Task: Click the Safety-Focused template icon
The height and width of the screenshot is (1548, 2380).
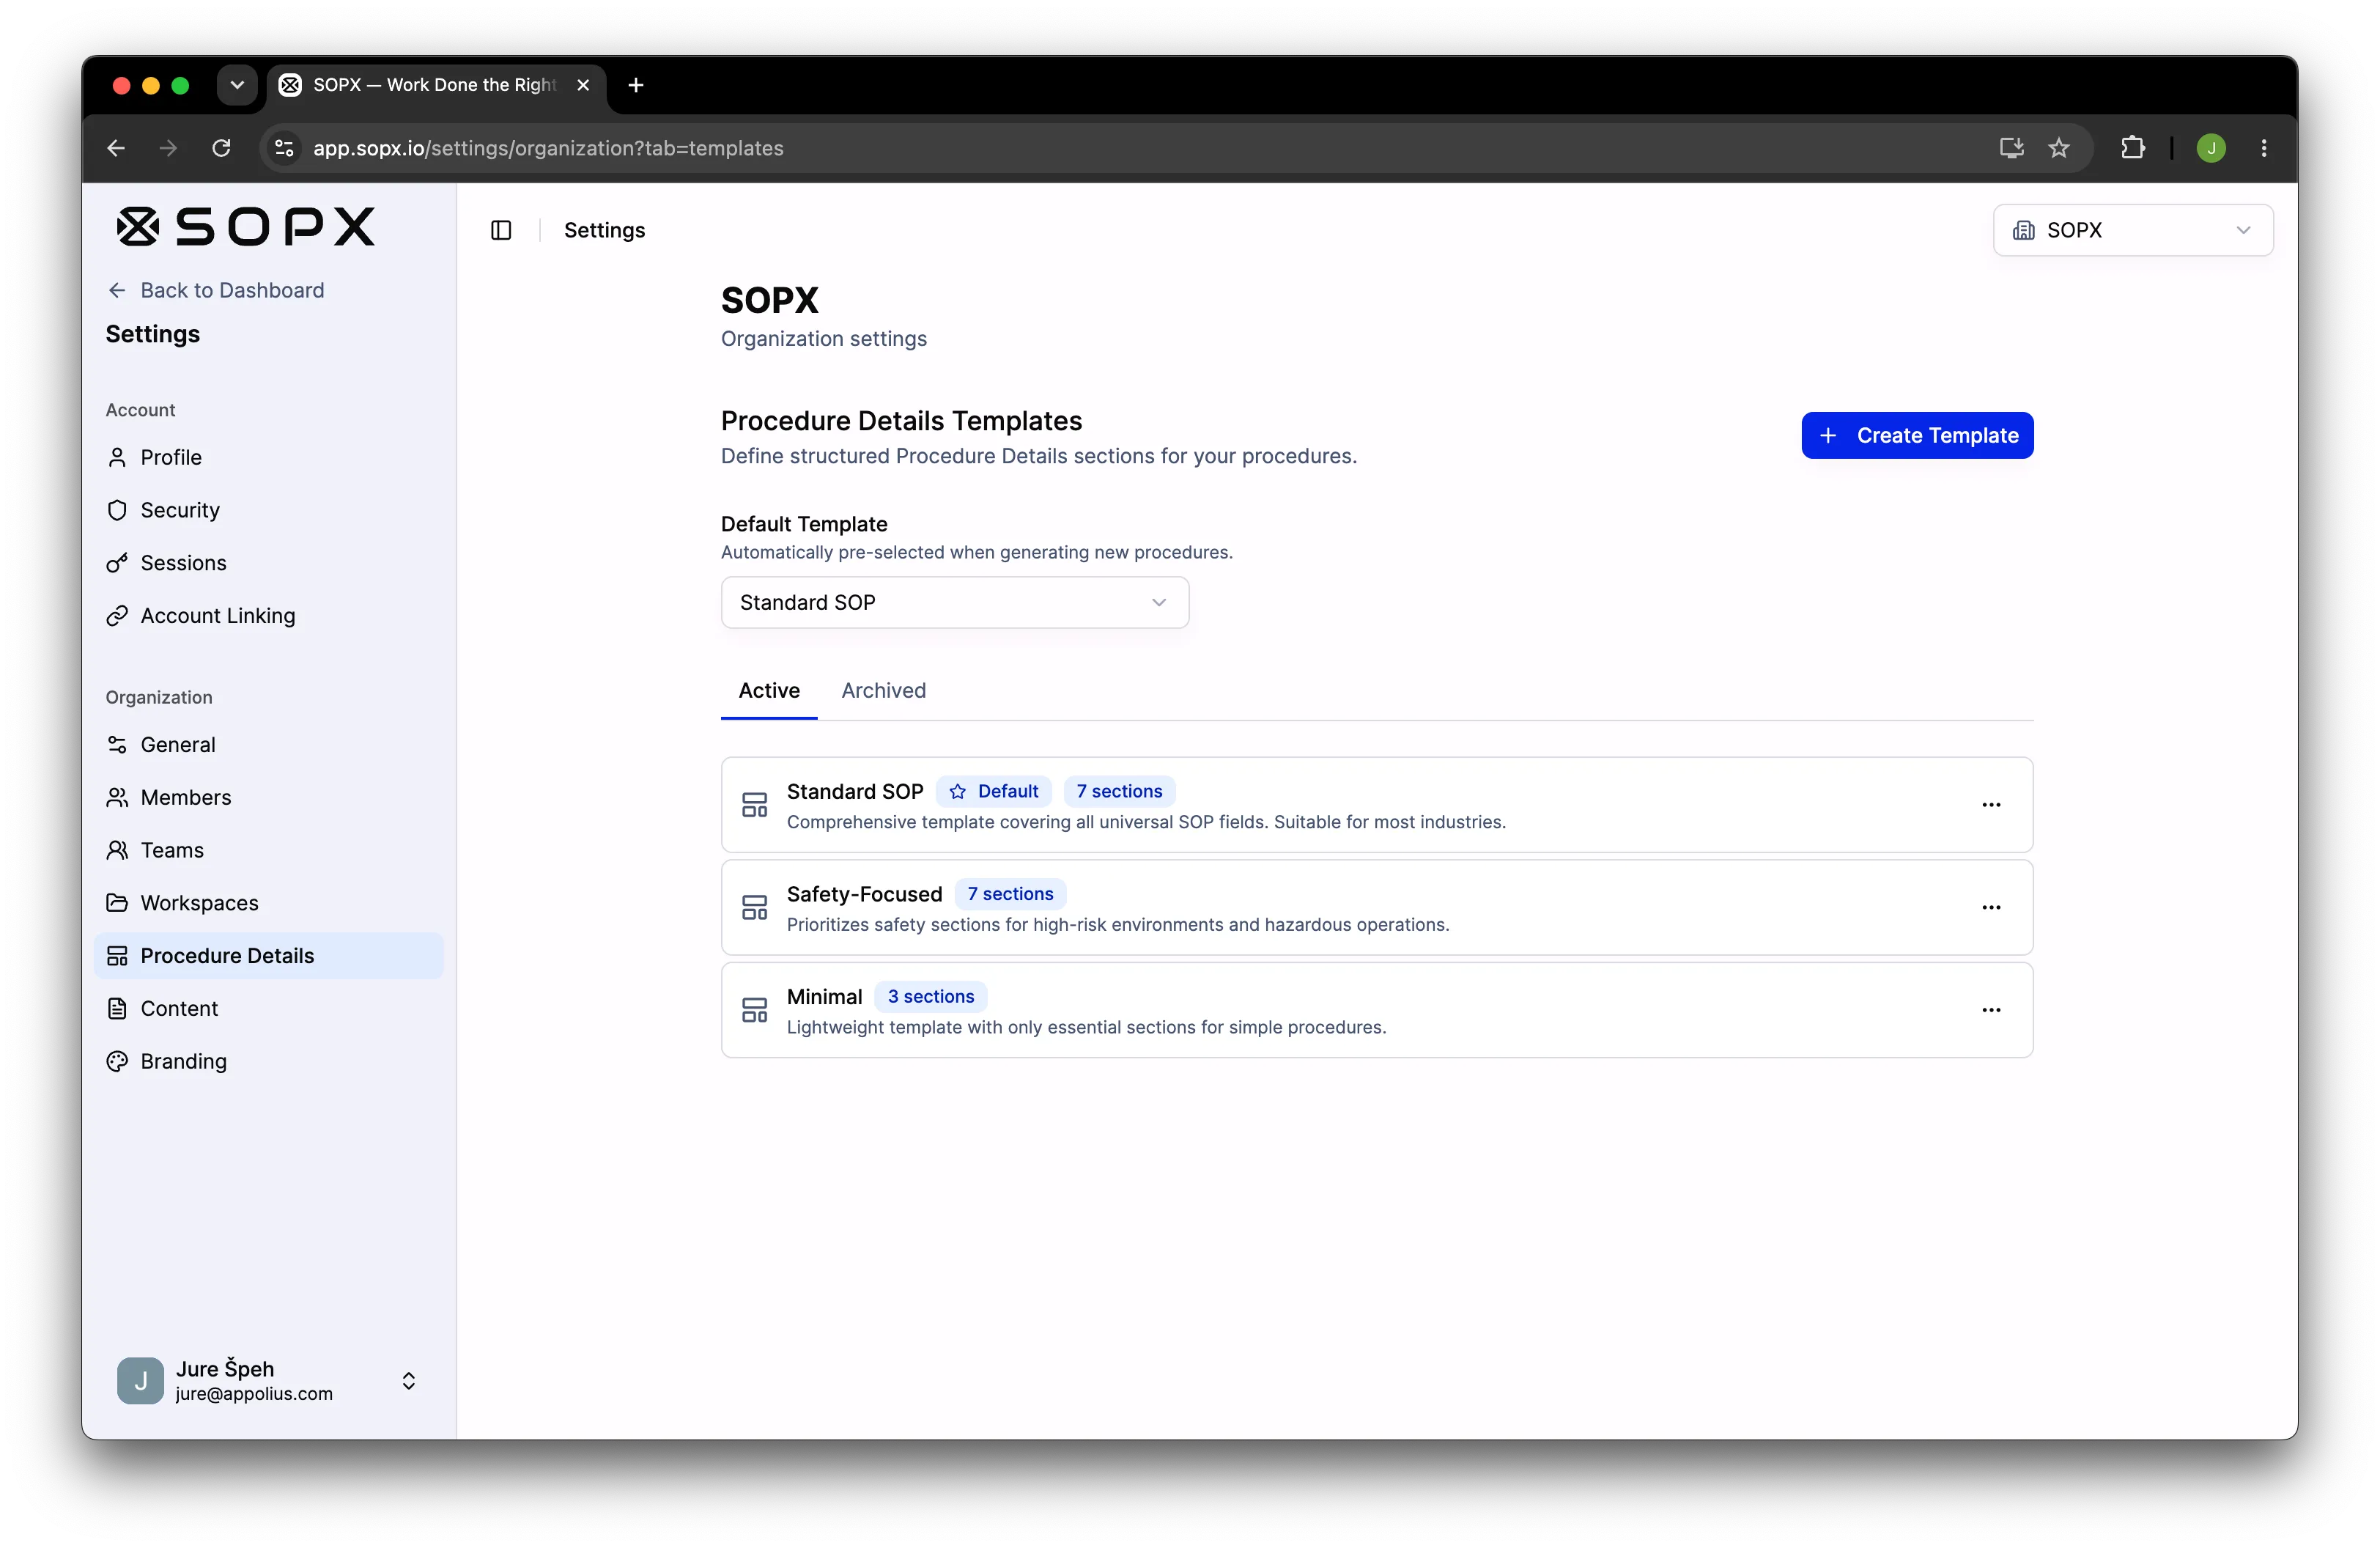Action: tap(754, 908)
